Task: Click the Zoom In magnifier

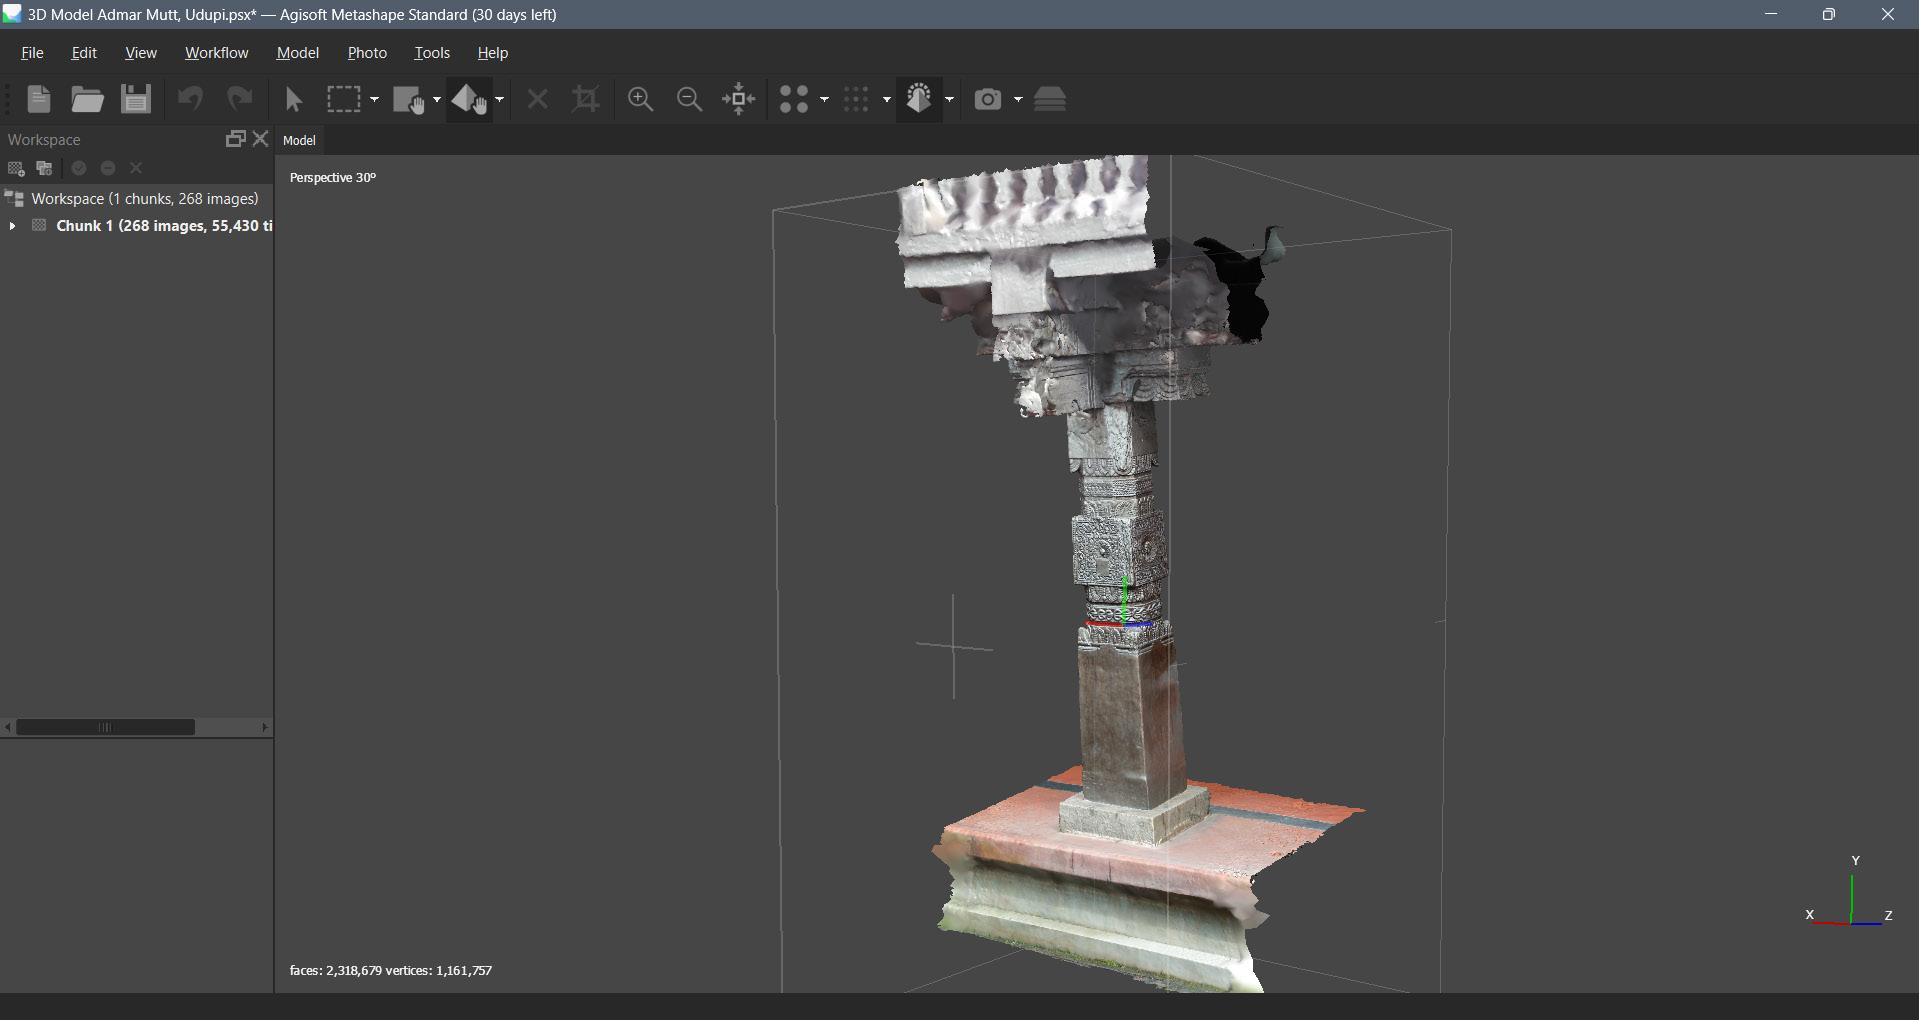Action: tap(640, 99)
